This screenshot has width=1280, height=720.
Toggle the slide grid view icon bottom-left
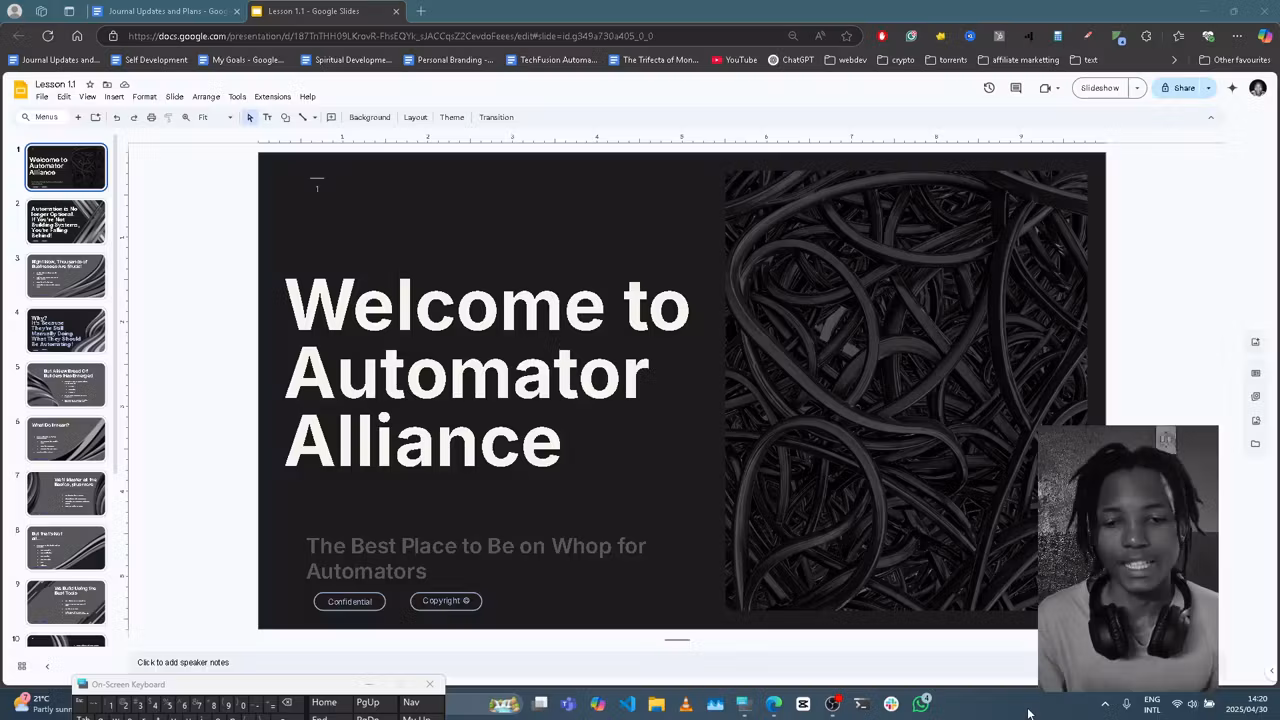click(21, 665)
